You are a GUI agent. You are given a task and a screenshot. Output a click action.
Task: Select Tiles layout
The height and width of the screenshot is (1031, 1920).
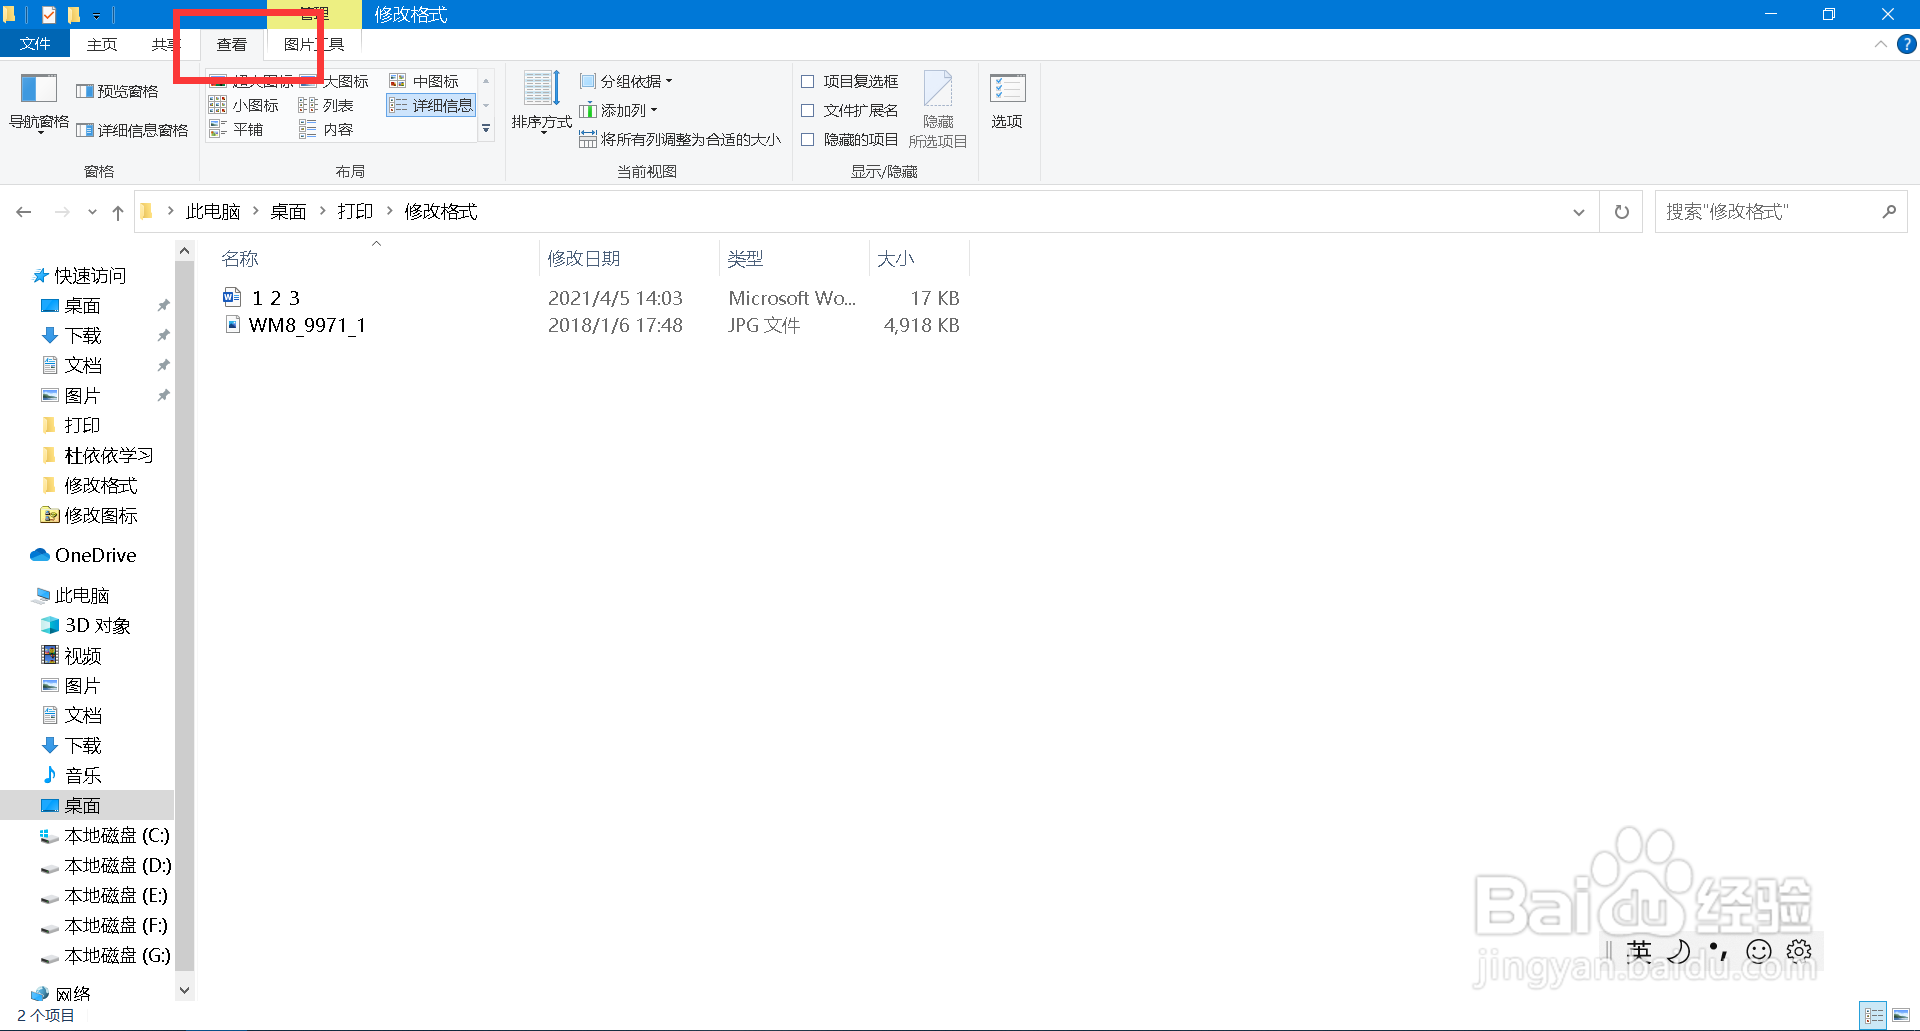coord(237,129)
